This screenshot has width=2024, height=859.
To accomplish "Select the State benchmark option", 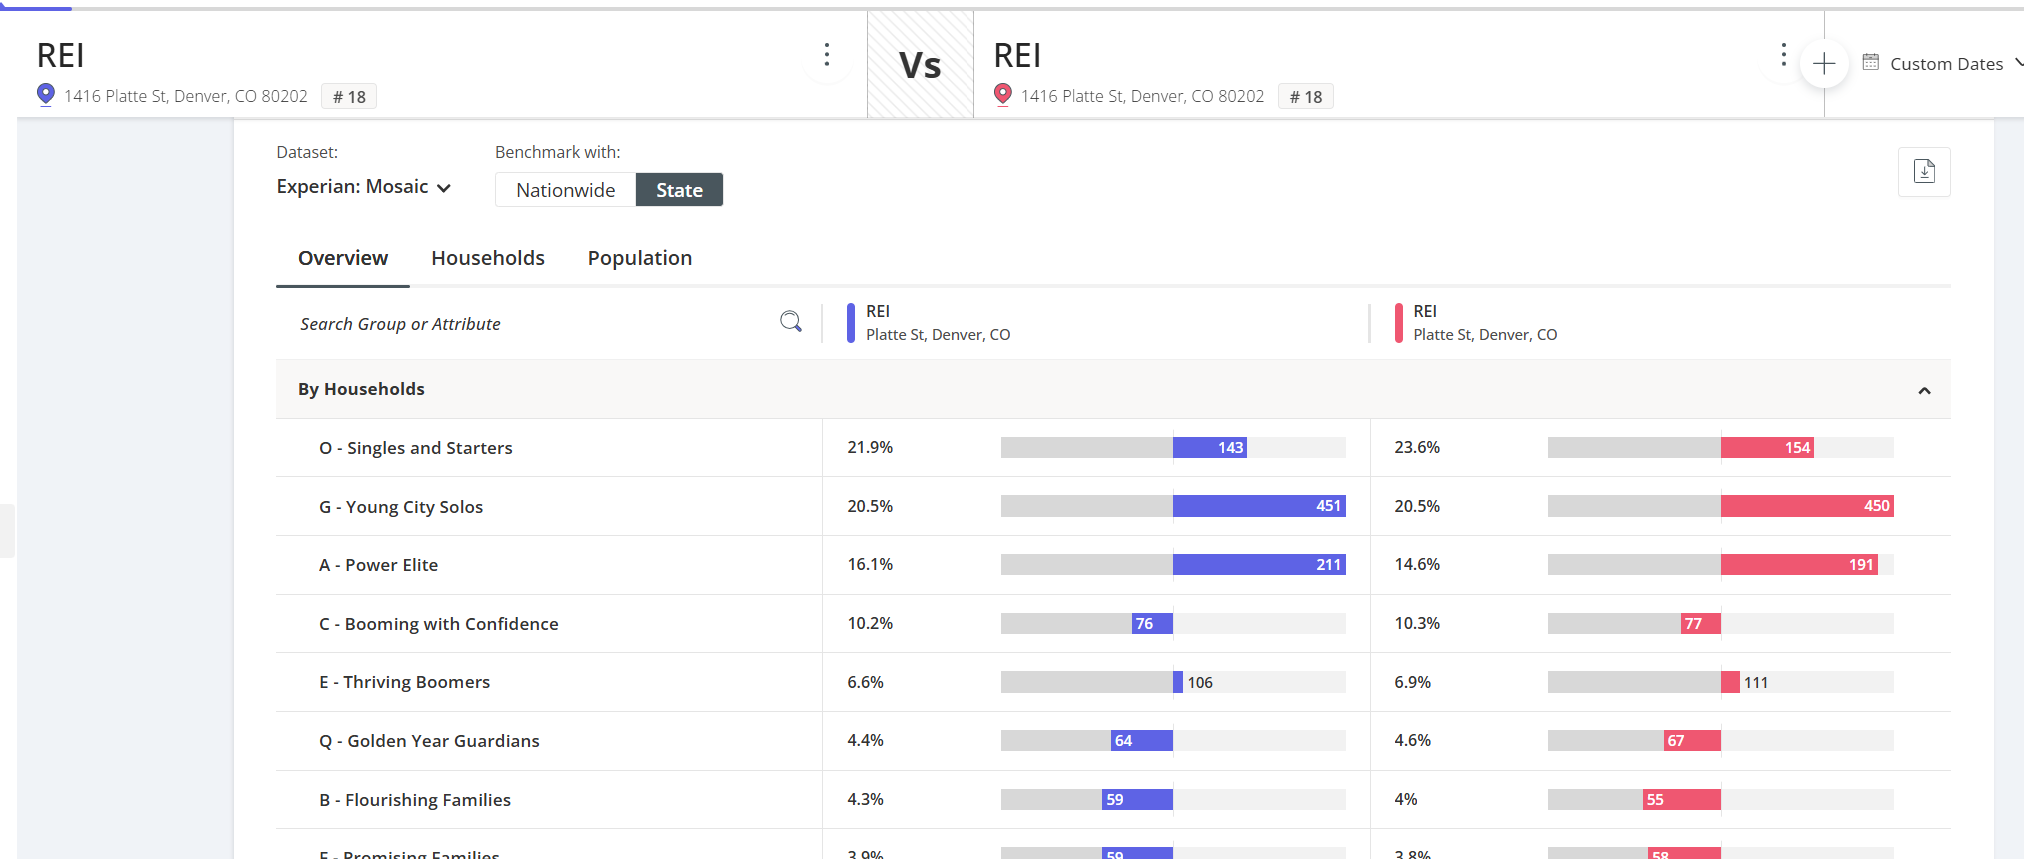I will click(x=679, y=190).
